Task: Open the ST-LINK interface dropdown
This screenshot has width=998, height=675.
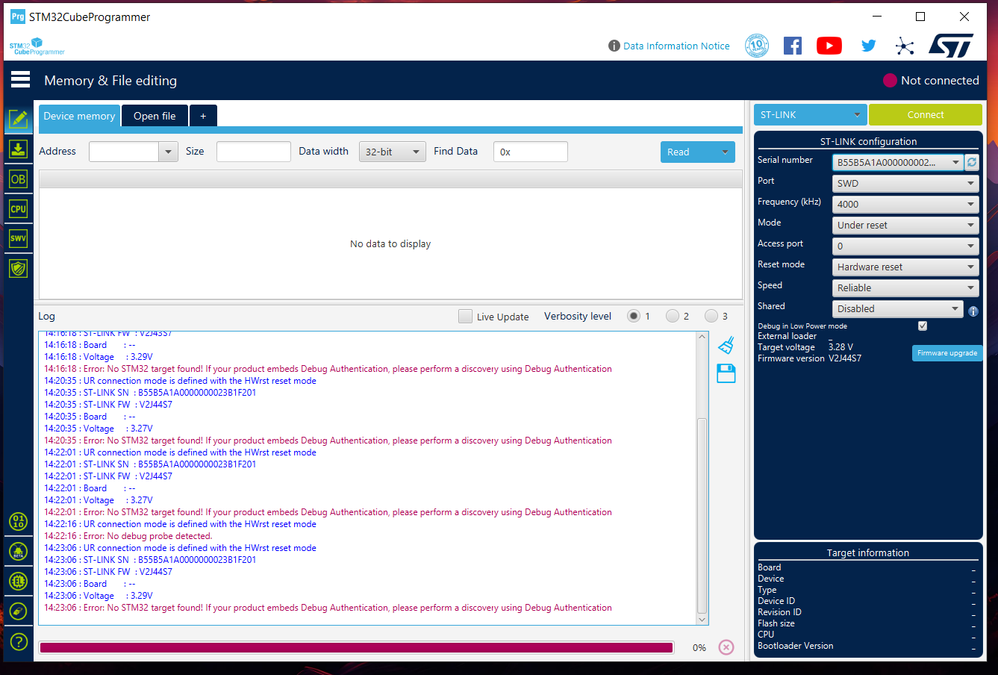Action: [x=810, y=115]
